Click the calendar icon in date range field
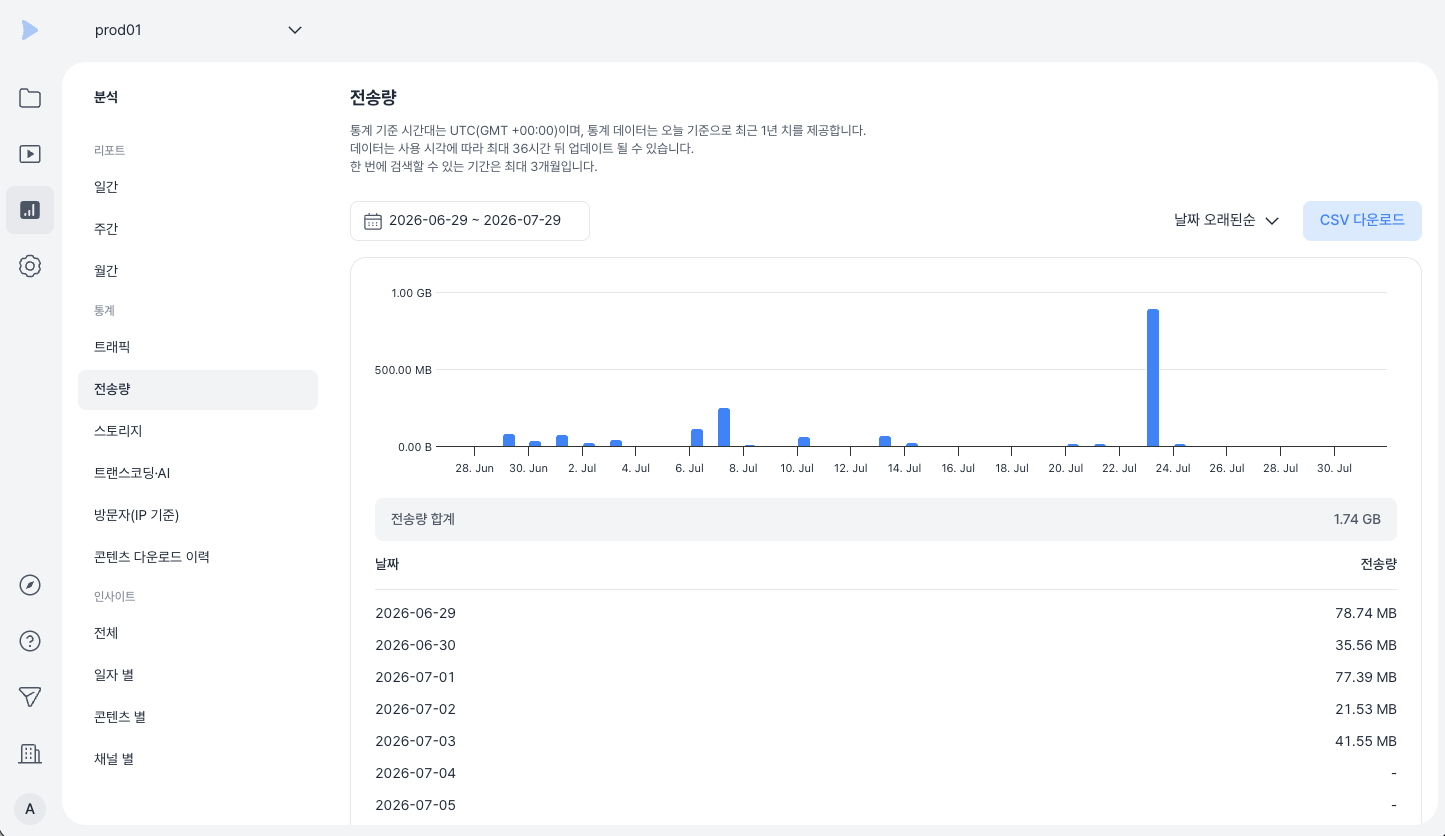Screen dimensions: 1445x836 (x=373, y=221)
